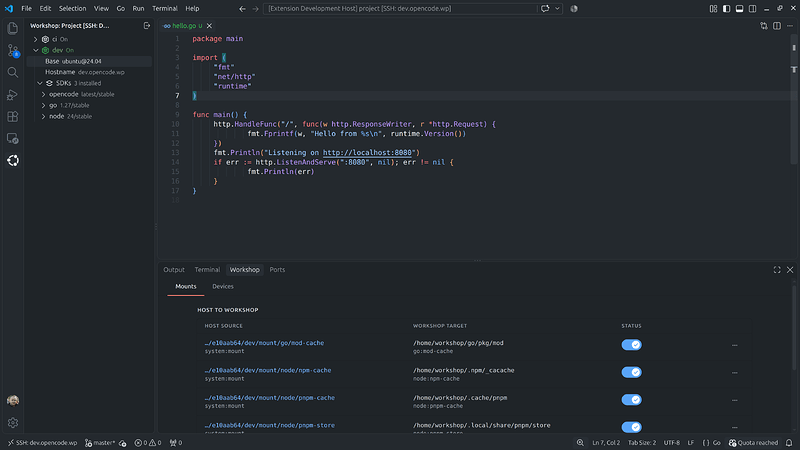Select the Terminal panel tab
Viewport: 800px width, 450px height.
click(x=207, y=269)
